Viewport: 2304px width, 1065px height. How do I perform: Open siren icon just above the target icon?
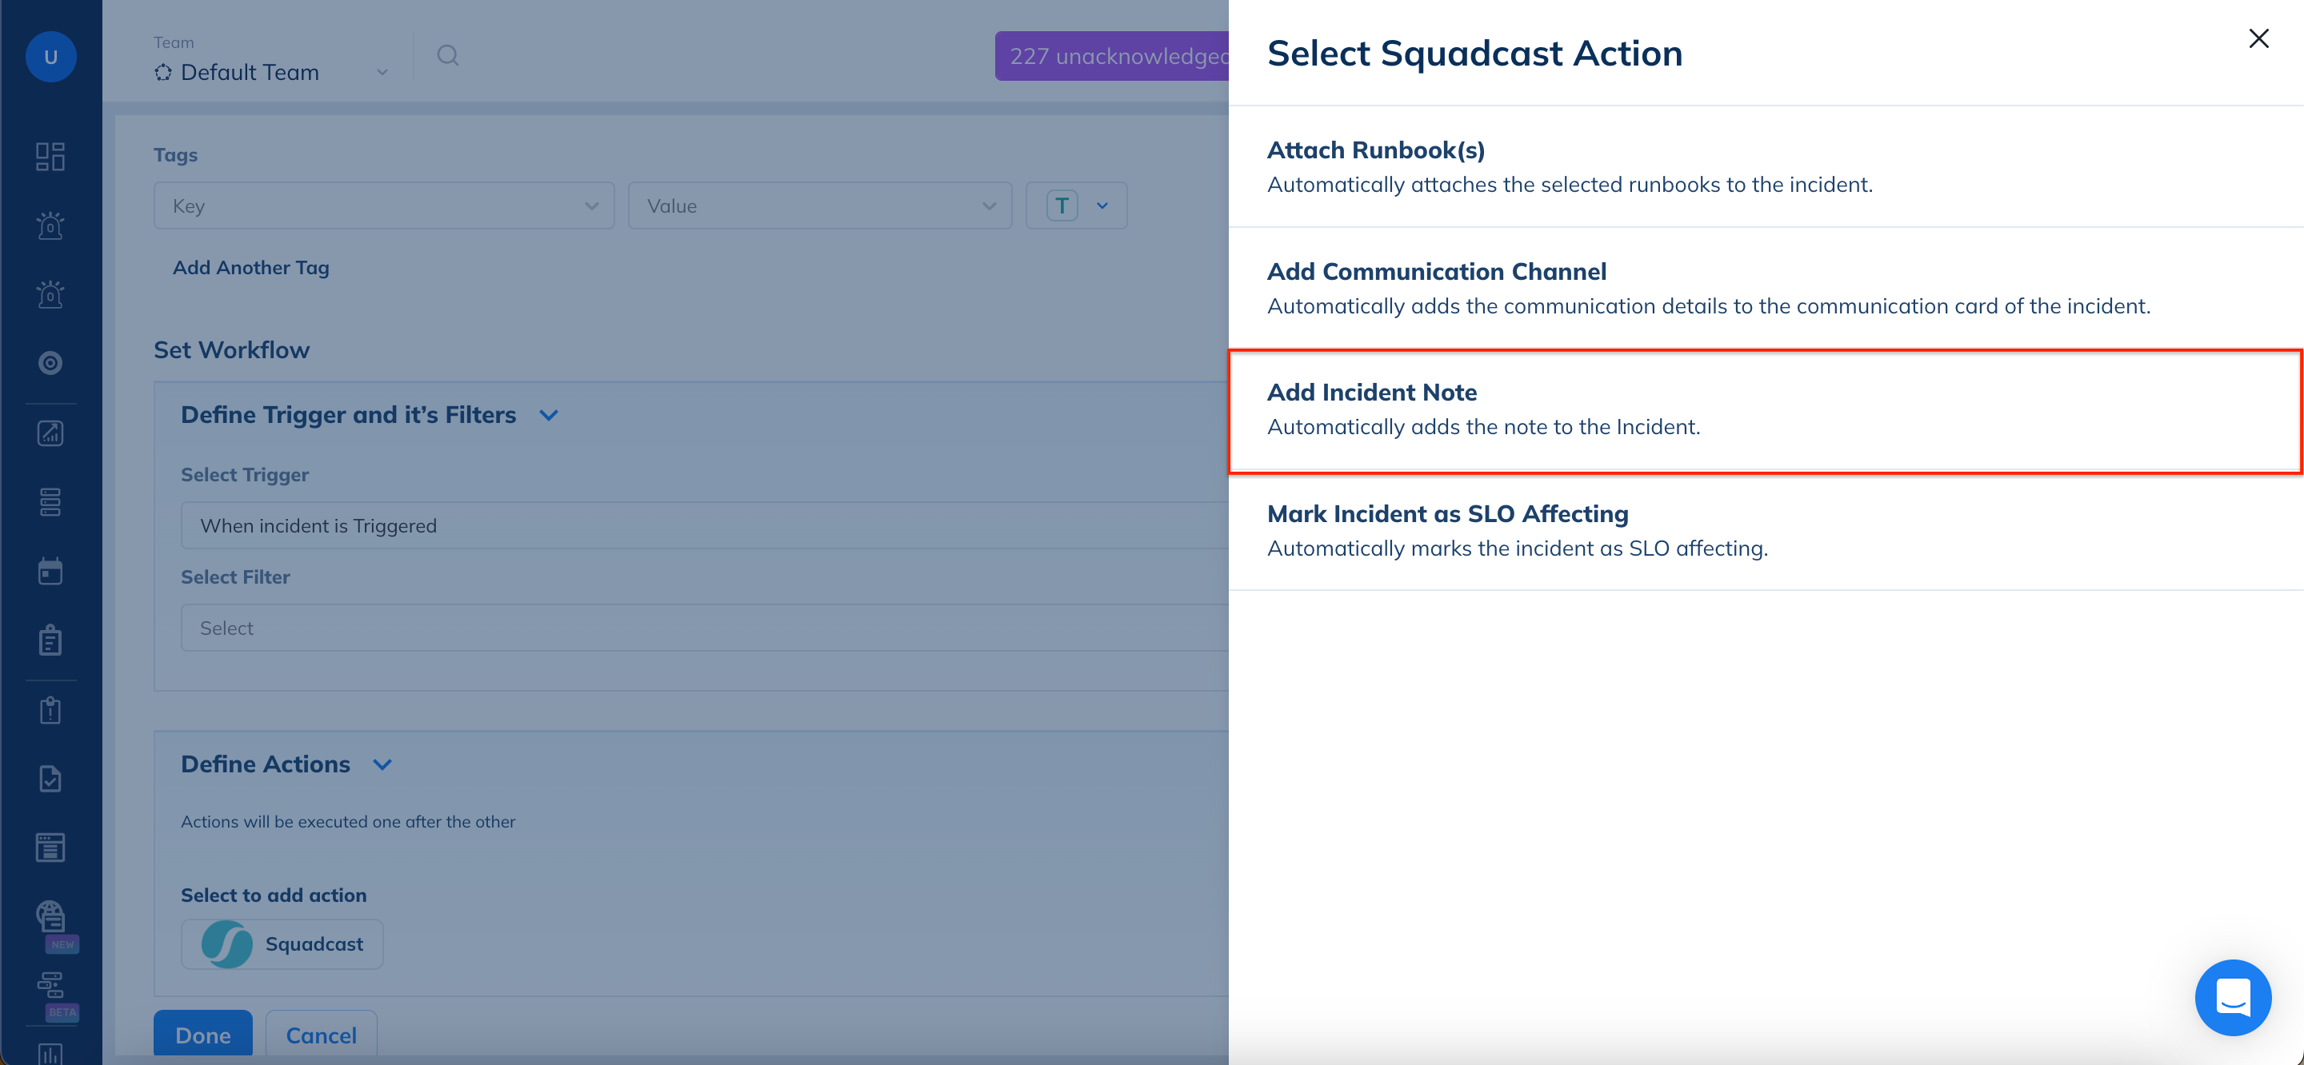(50, 294)
